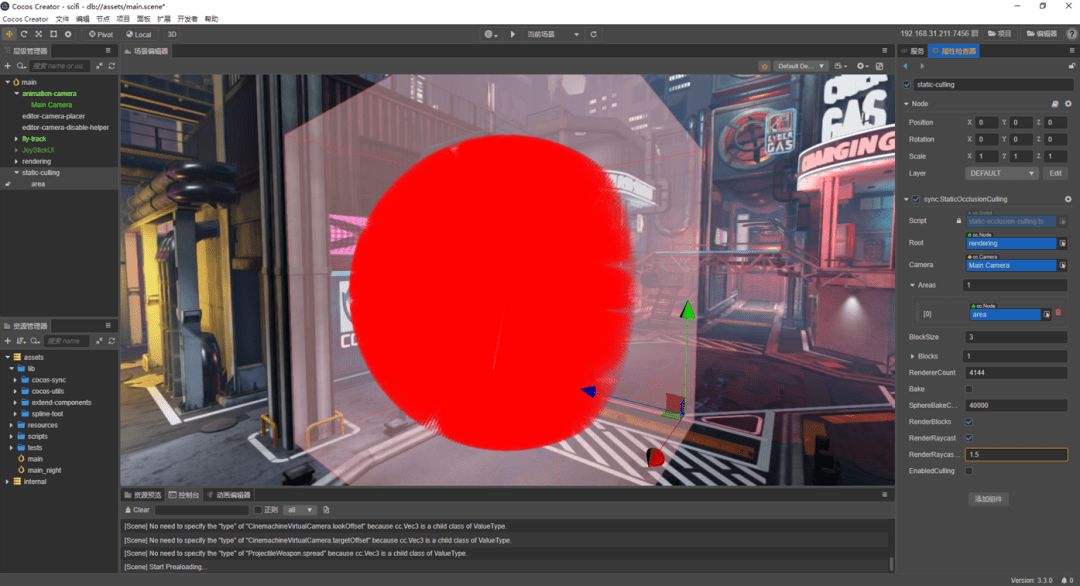1080x586 pixels.
Task: Open preview platform dropdown in top toolbar
Action: click(x=490, y=34)
